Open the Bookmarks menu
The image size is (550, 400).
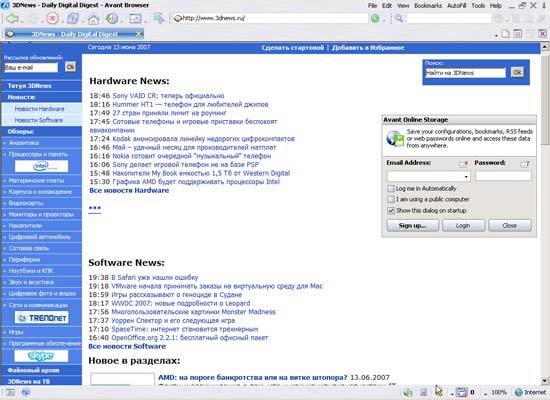[x=428, y=6]
